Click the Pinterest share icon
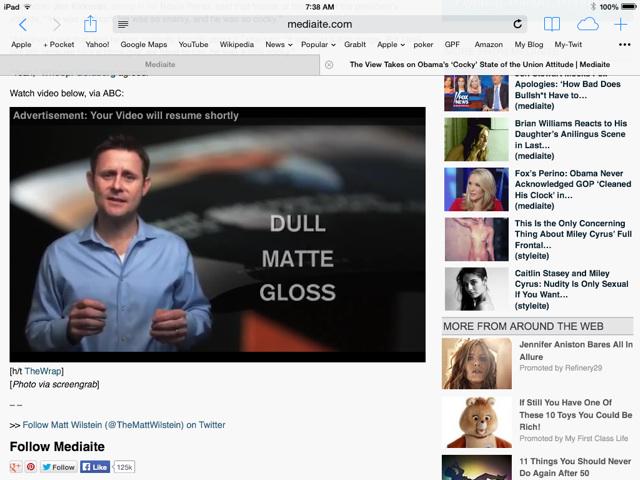Screen dimensions: 640x480 click(31, 467)
